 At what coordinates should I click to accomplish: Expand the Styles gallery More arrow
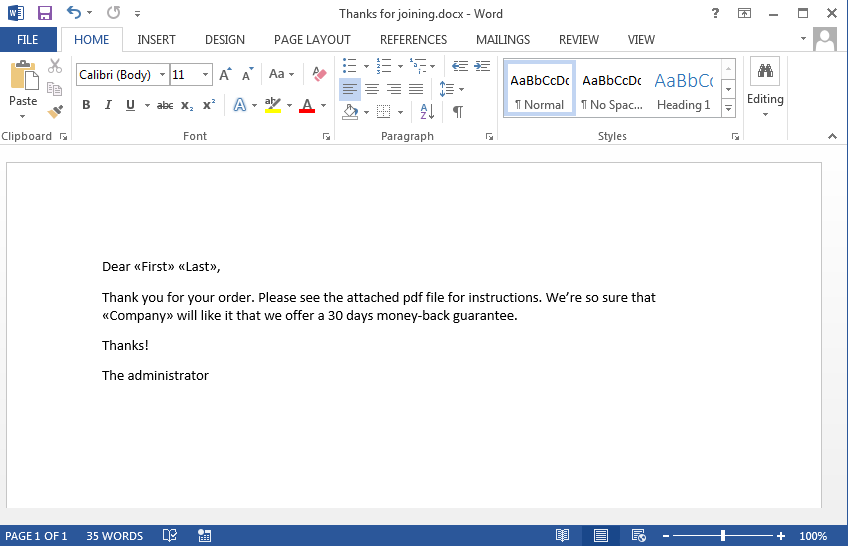728,108
